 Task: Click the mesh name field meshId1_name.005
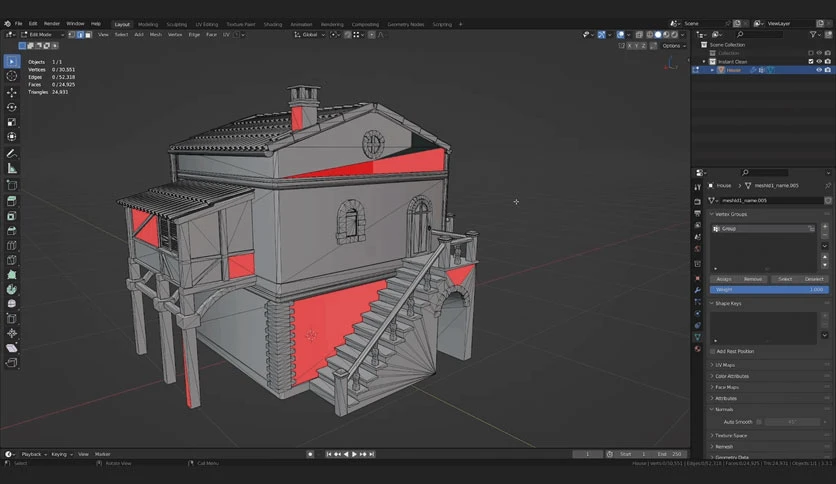coord(772,200)
